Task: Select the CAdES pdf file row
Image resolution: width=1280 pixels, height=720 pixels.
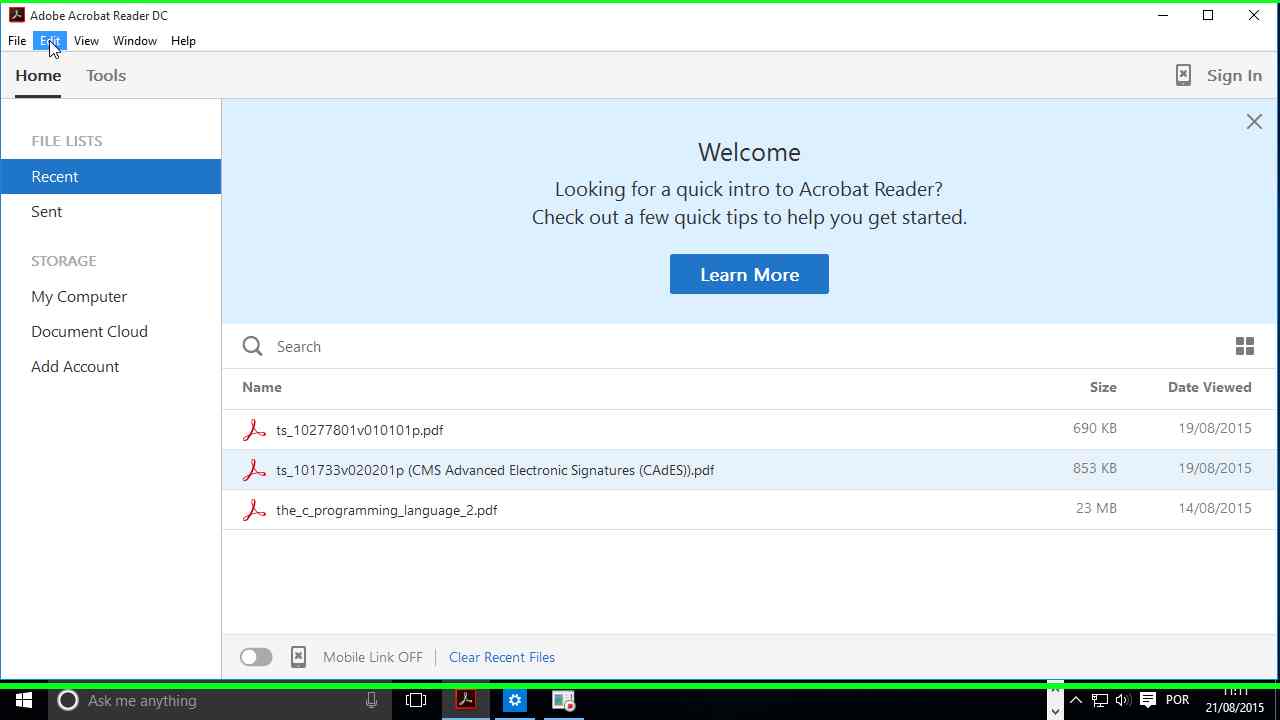Action: pyautogui.click(x=750, y=470)
